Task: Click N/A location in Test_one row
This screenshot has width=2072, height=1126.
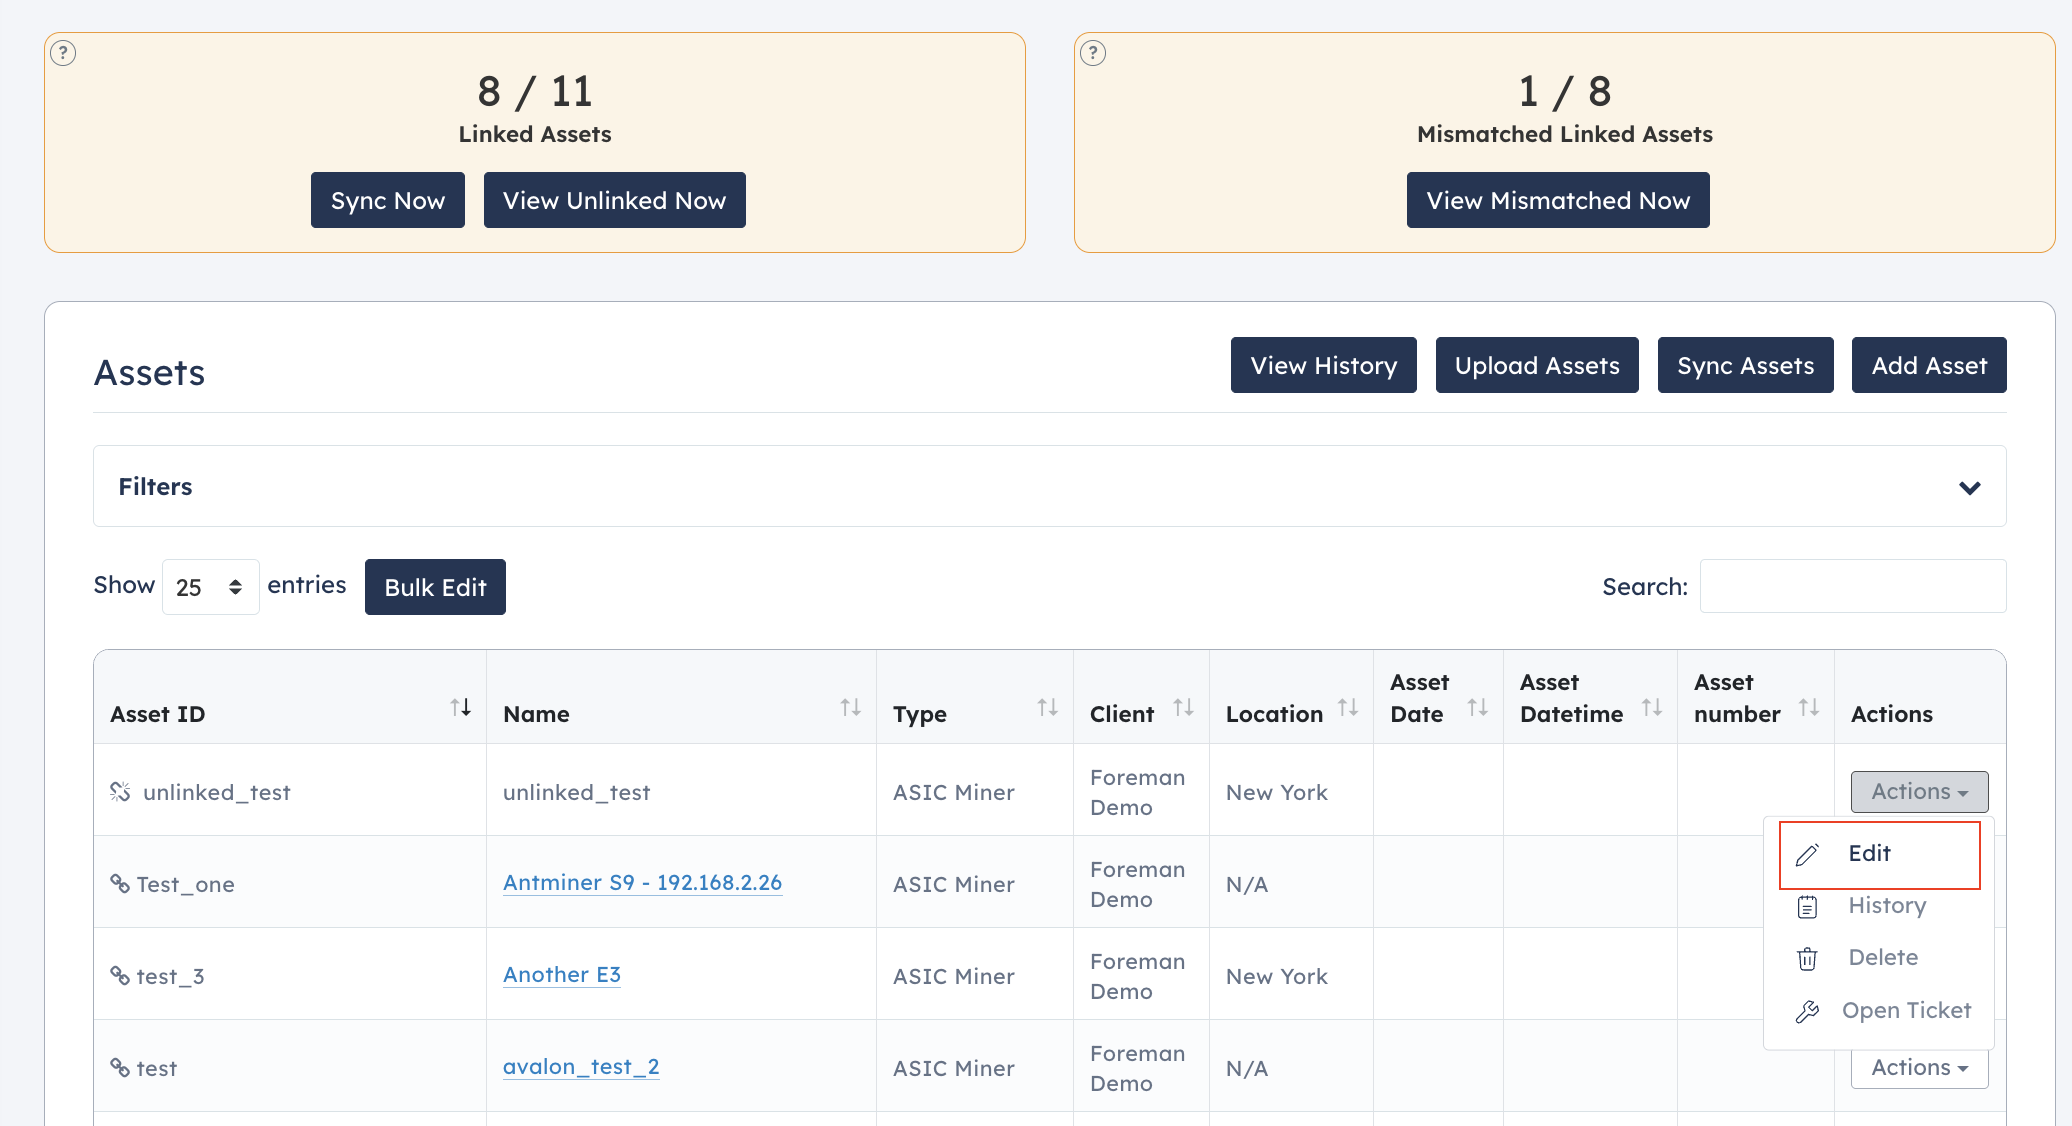Action: [1247, 884]
